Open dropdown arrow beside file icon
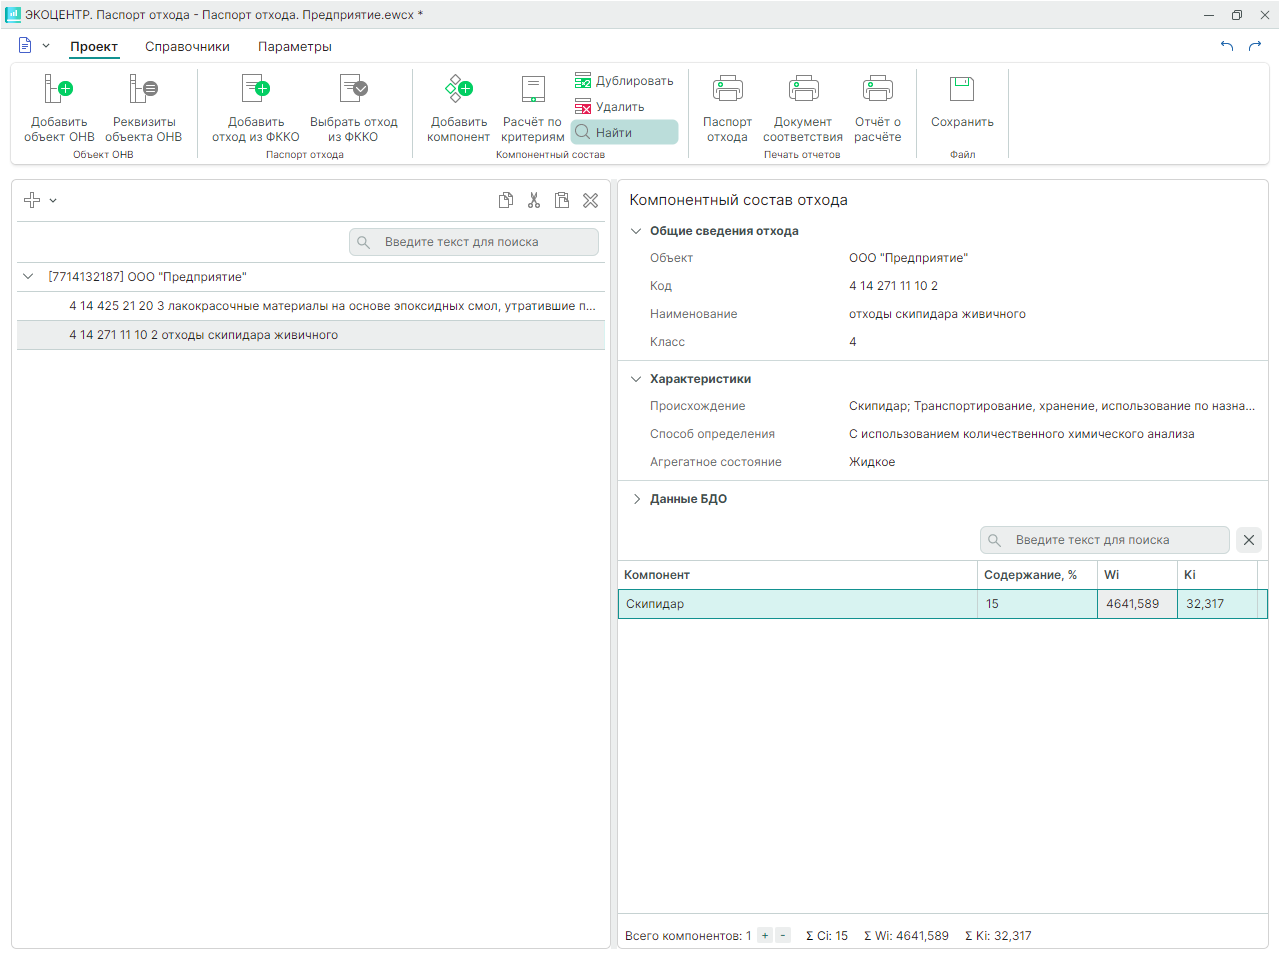 (46, 46)
